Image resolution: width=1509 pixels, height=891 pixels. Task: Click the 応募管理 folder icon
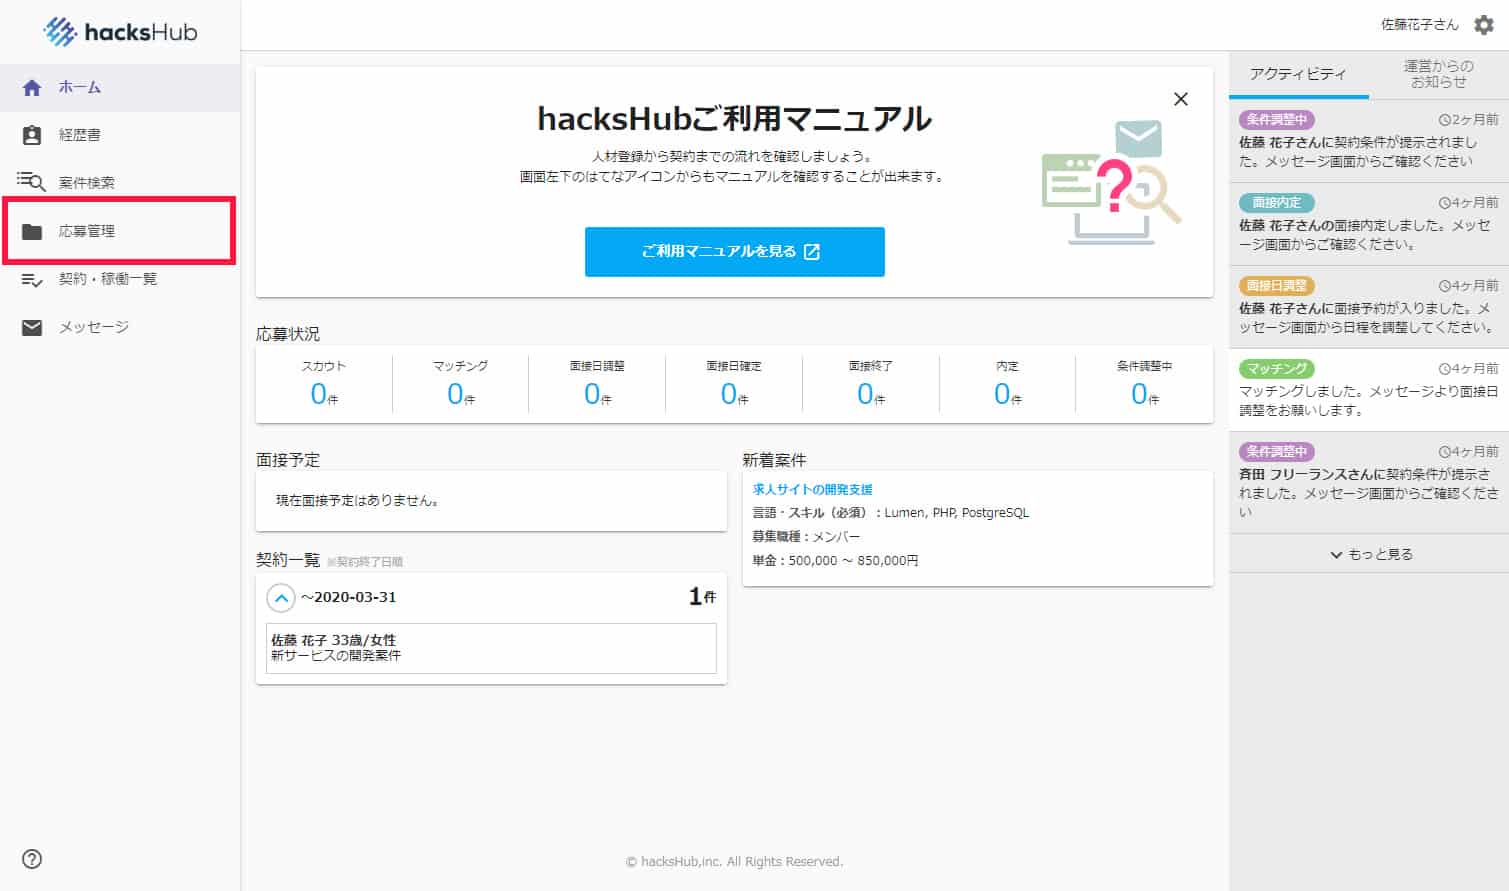point(32,231)
